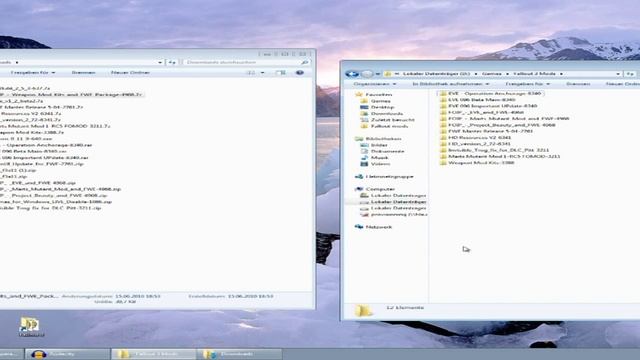The width and height of the screenshot is (640, 360).
Task: Open 'Fallout mods' under Favoriten
Action: tap(389, 126)
